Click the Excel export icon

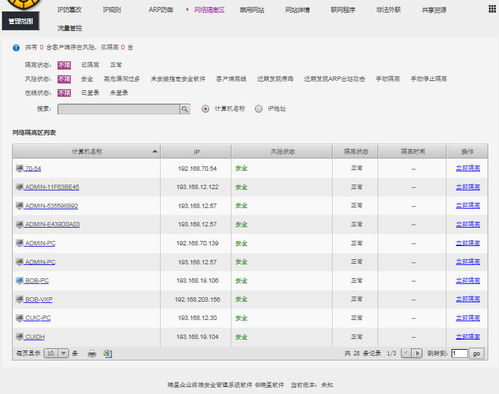click(107, 353)
